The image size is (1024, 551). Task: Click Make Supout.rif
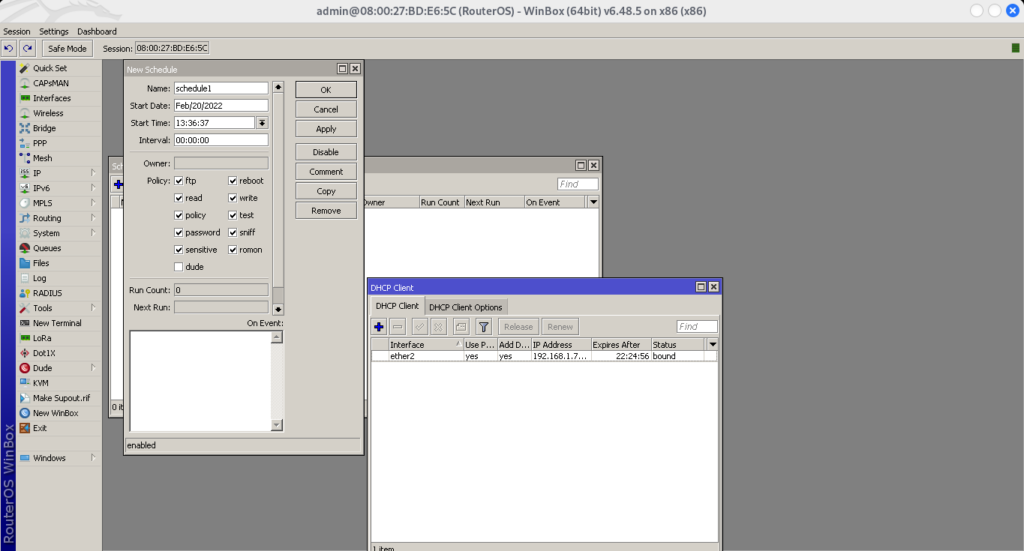[61, 398]
